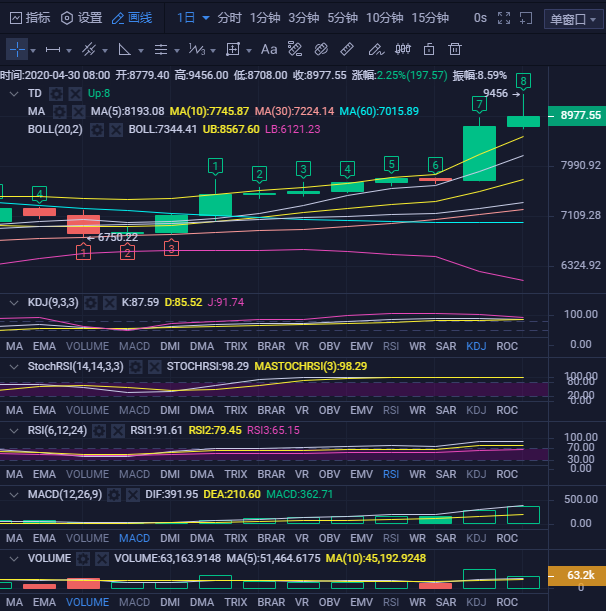Click the candlestick chart style icon

[403, 49]
